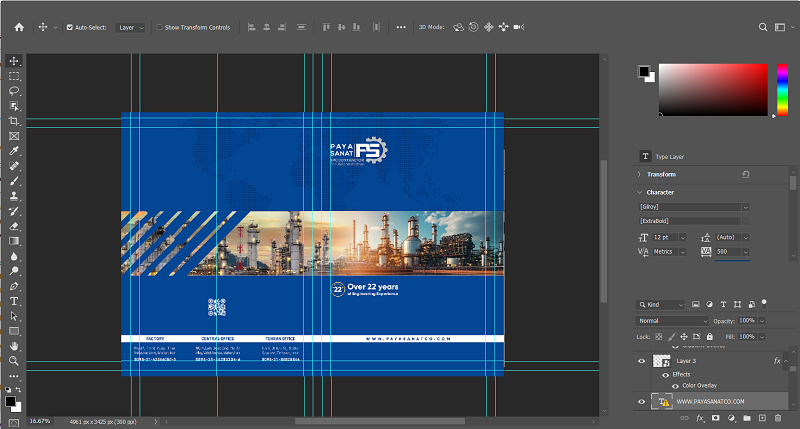Open the Auto-Select Layer dropdown
The width and height of the screenshot is (800, 429).
pos(131,28)
